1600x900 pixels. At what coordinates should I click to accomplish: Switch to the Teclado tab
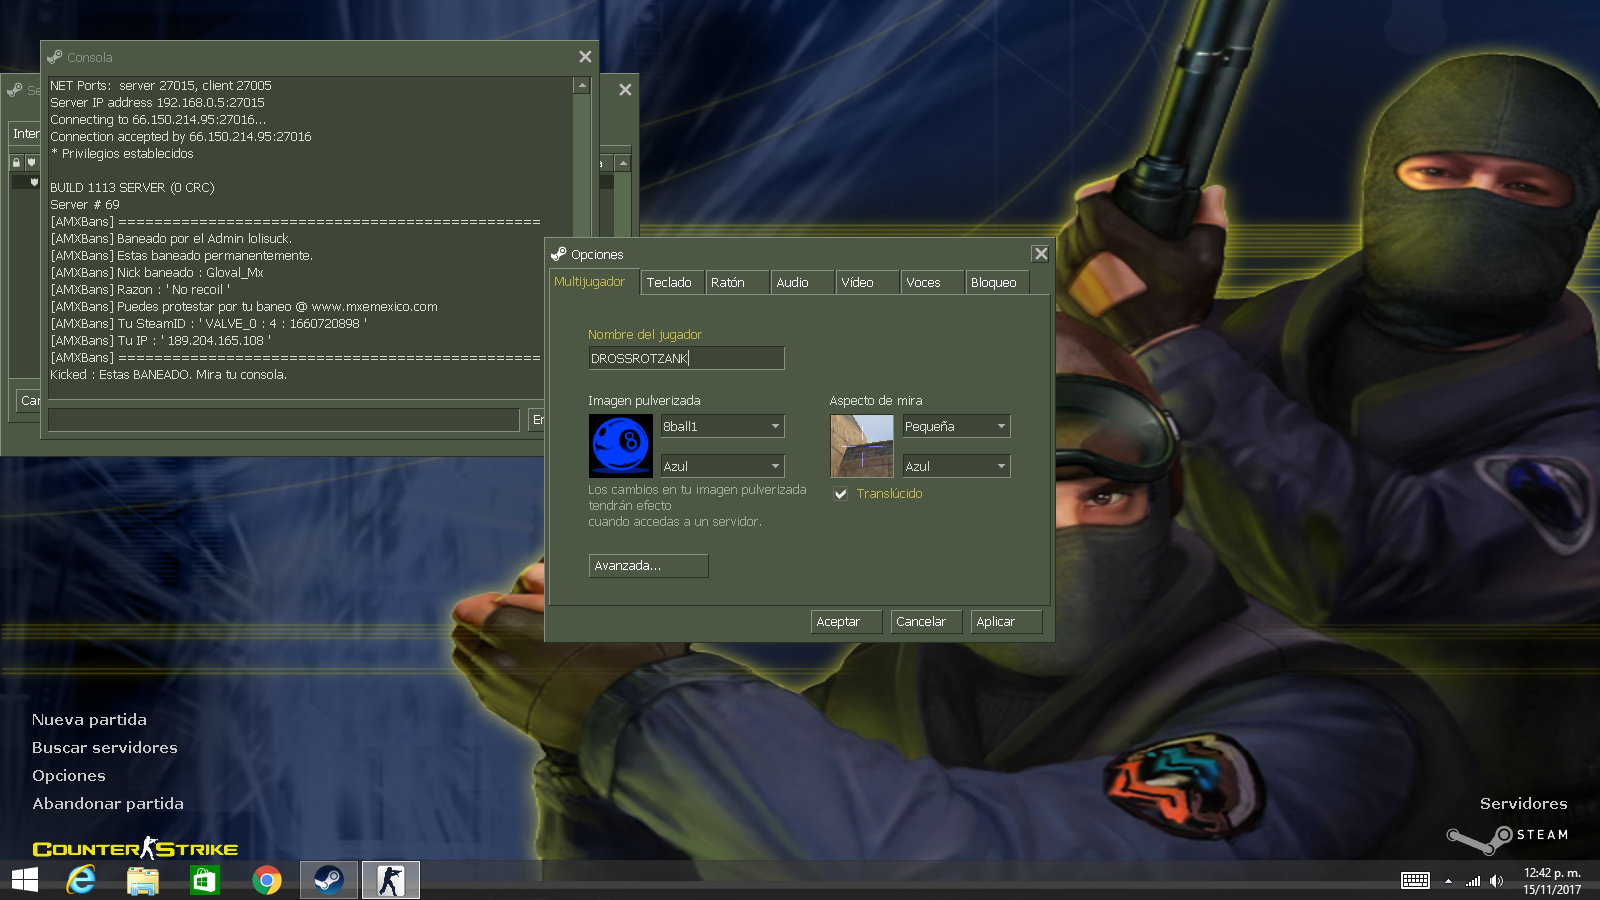pos(672,283)
